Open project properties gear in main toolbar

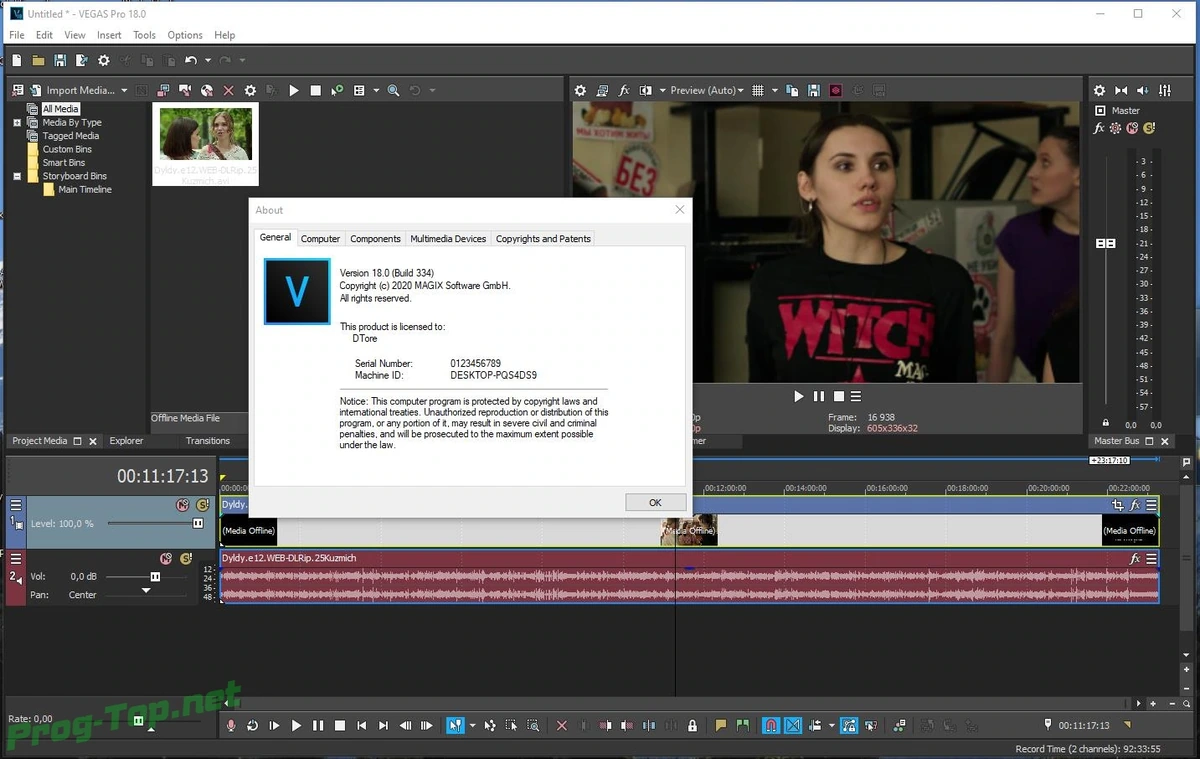(104, 61)
